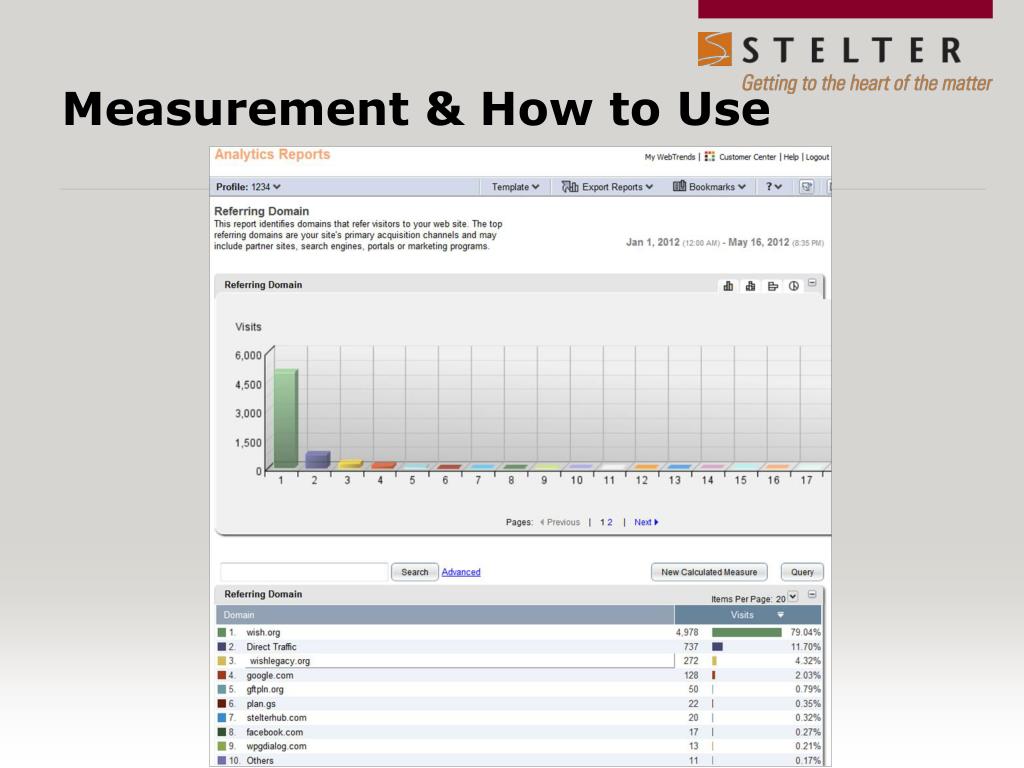The width and height of the screenshot is (1024, 768).
Task: Open Customer Center link
Action: (748, 157)
